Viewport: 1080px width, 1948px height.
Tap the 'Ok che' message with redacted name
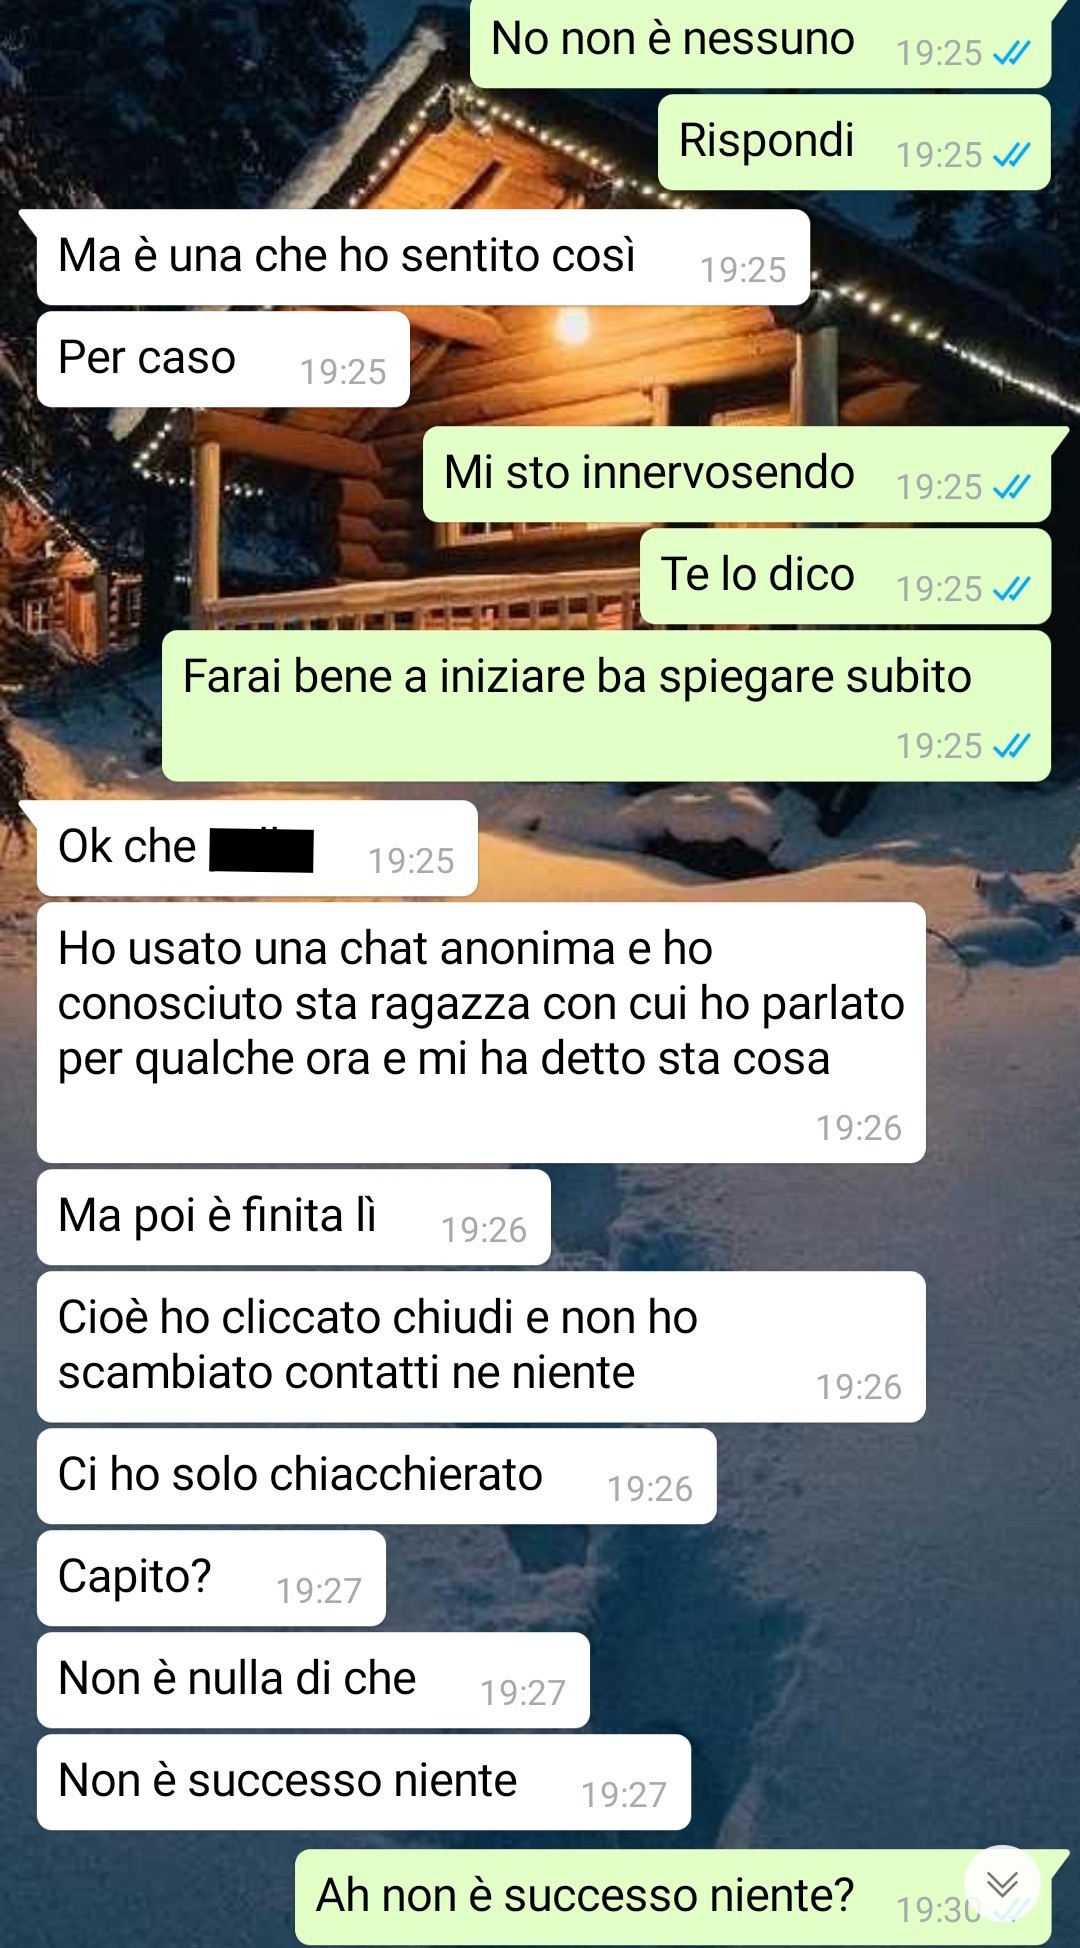pyautogui.click(x=257, y=848)
